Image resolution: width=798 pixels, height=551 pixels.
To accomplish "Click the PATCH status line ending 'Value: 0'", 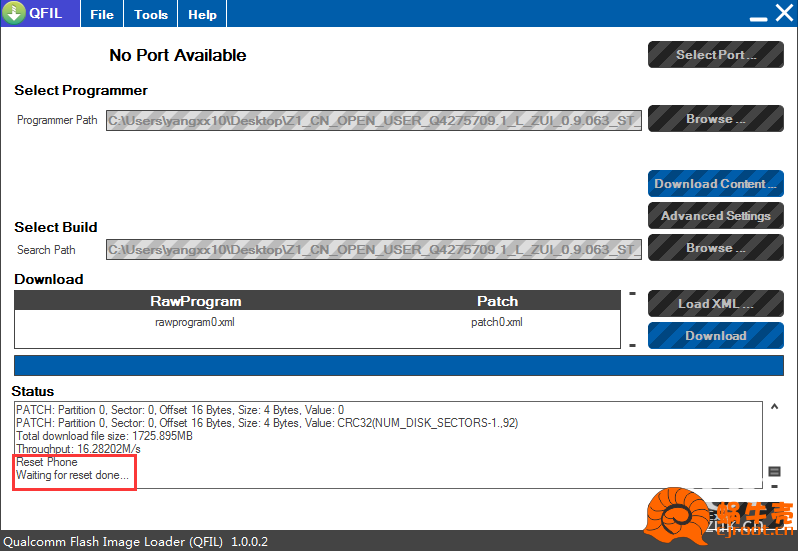I will [180, 410].
